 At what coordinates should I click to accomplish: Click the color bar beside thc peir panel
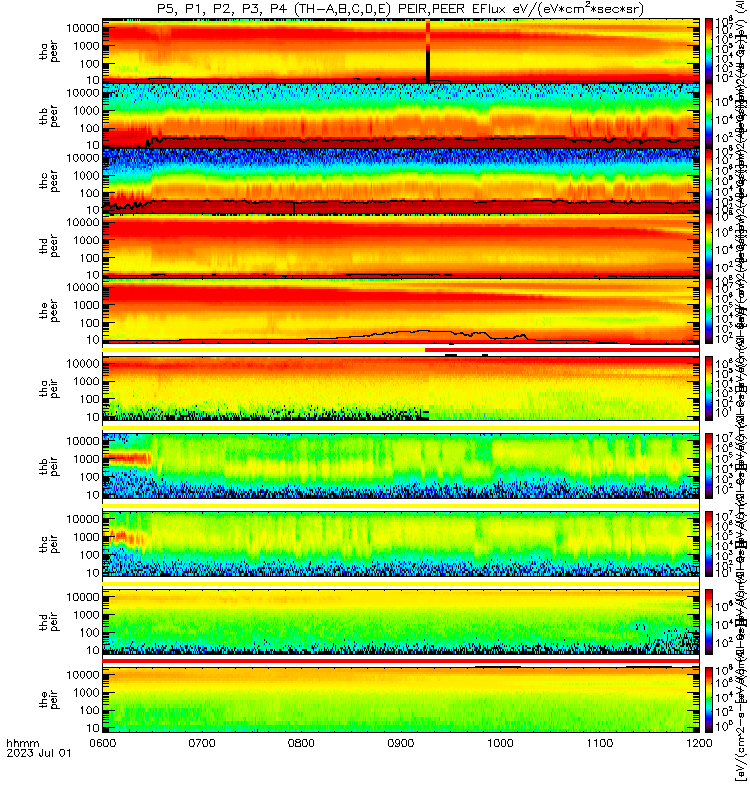(x=709, y=544)
